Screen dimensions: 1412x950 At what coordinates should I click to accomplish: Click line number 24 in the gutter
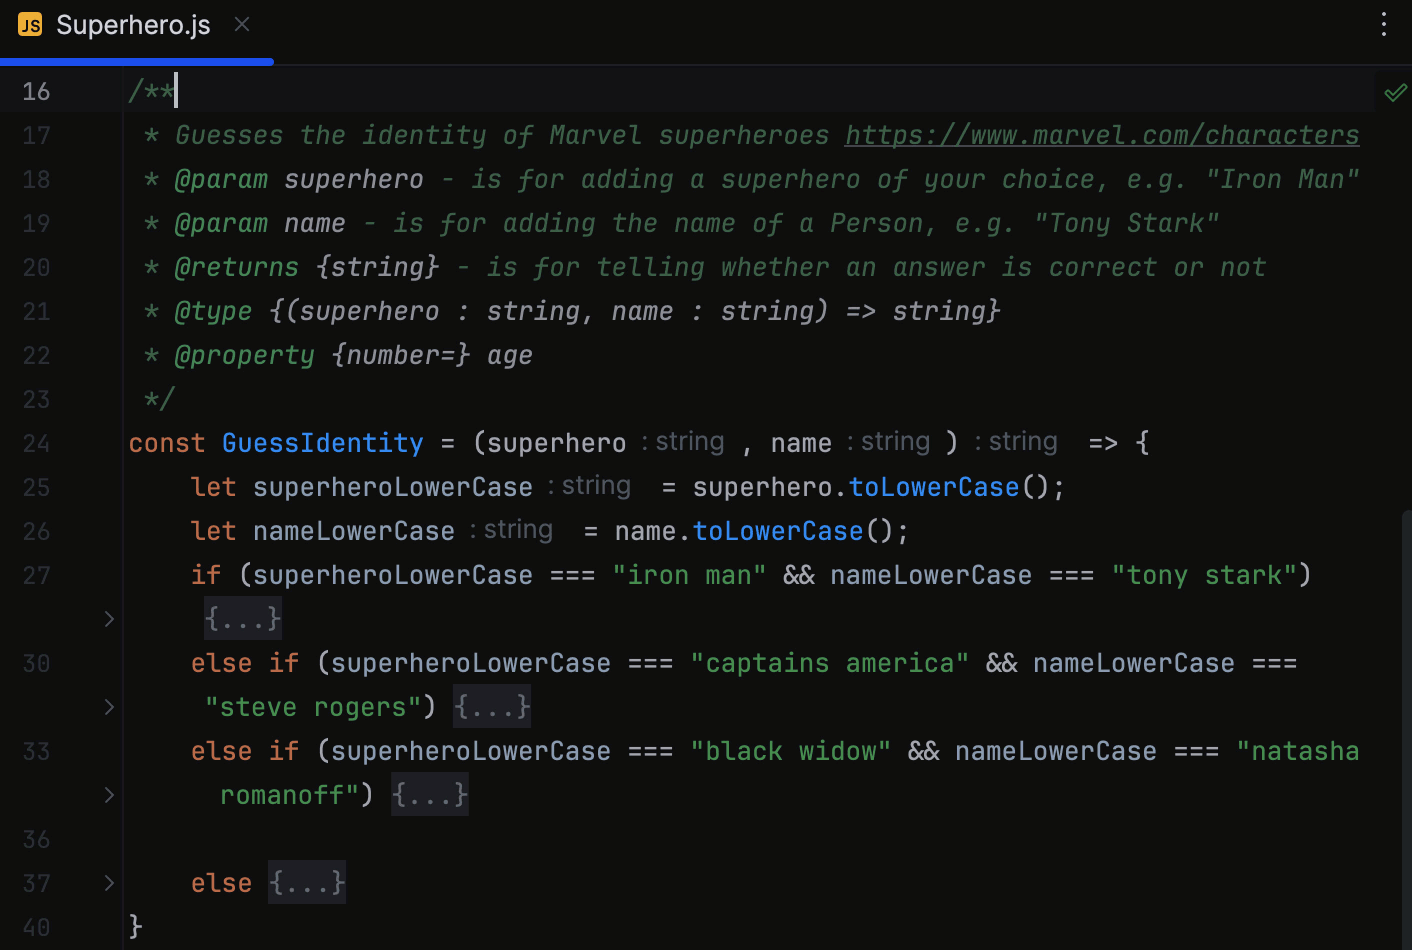pyautogui.click(x=36, y=443)
